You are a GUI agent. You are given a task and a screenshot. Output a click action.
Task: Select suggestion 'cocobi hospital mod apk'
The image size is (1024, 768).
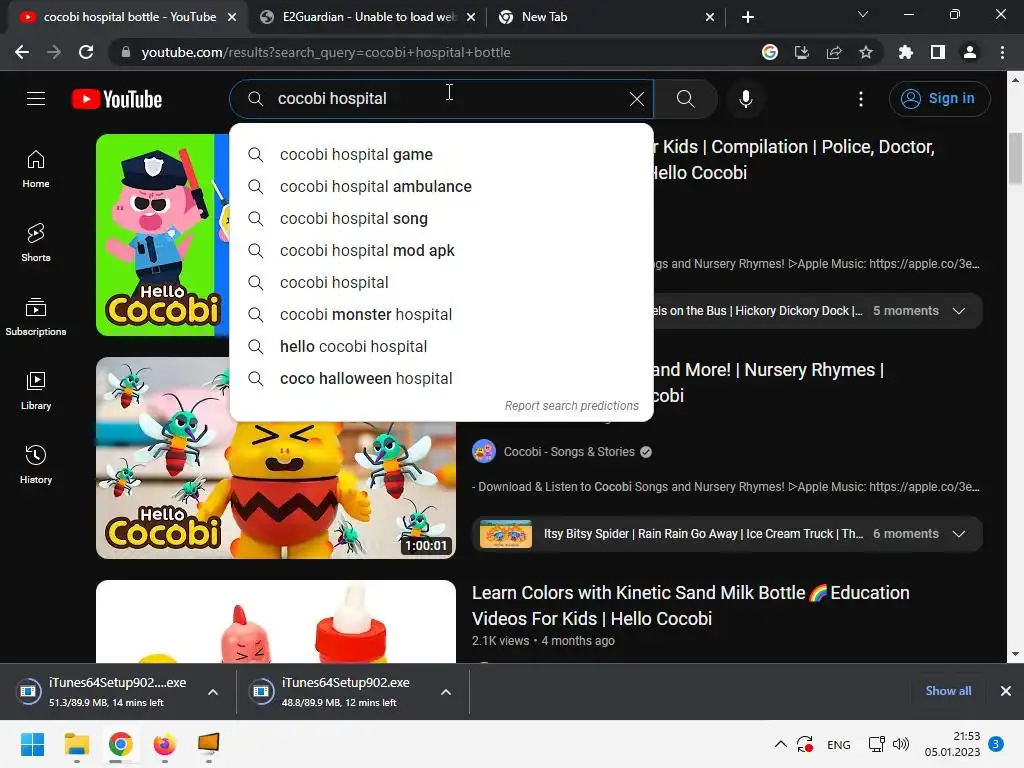pos(441,251)
